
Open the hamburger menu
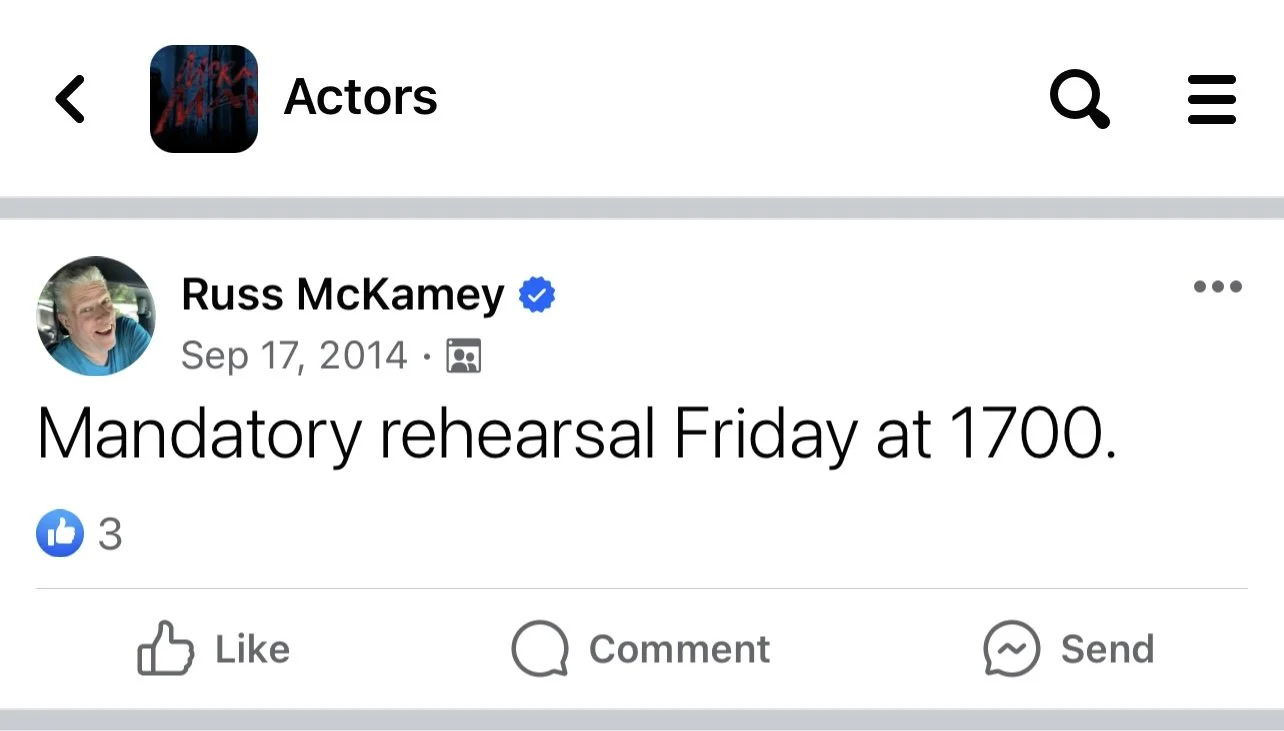tap(1212, 100)
